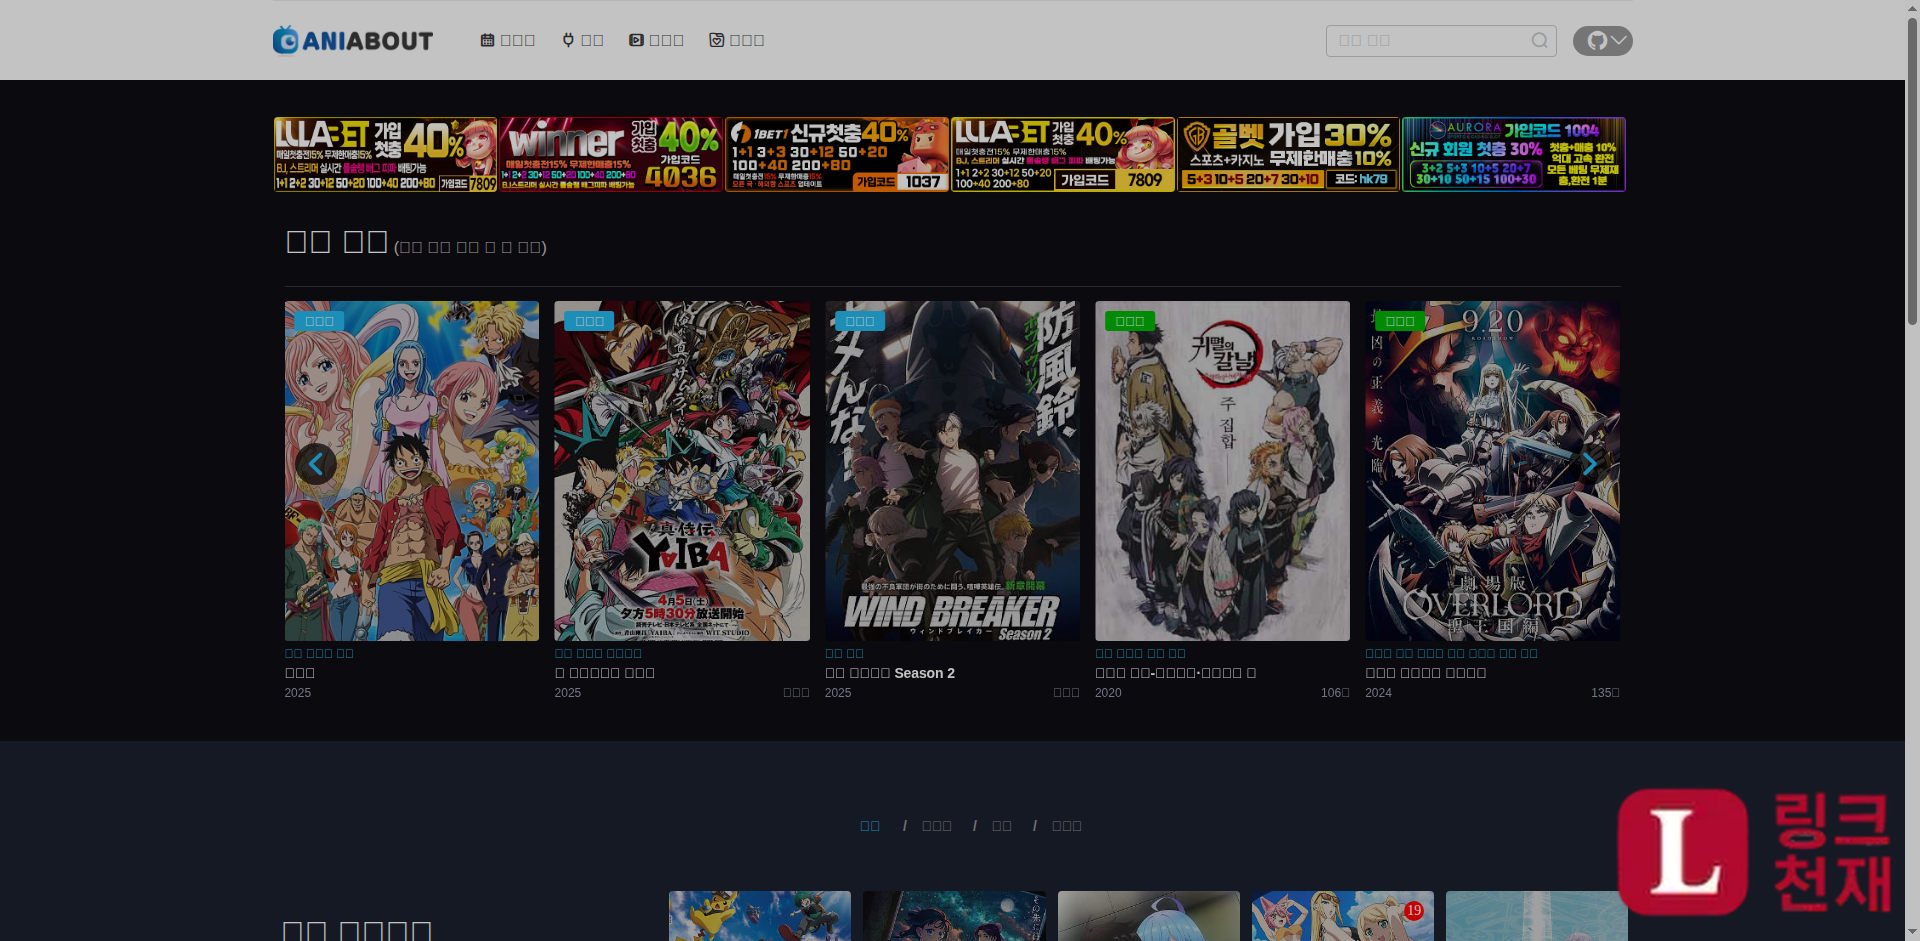Expand the GitHub icon dropdown
Viewport: 1920px width, 941px height.
(x=1602, y=41)
